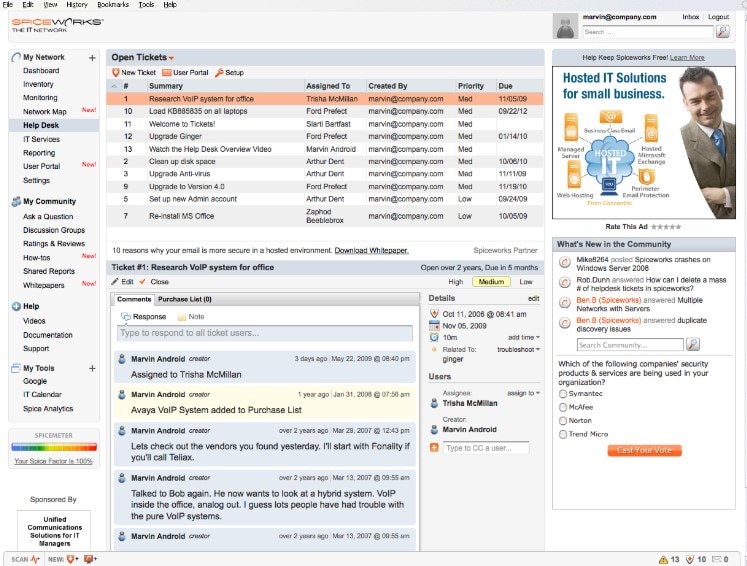Select the Trend Micro radio option
The height and width of the screenshot is (566, 747).
tap(563, 434)
